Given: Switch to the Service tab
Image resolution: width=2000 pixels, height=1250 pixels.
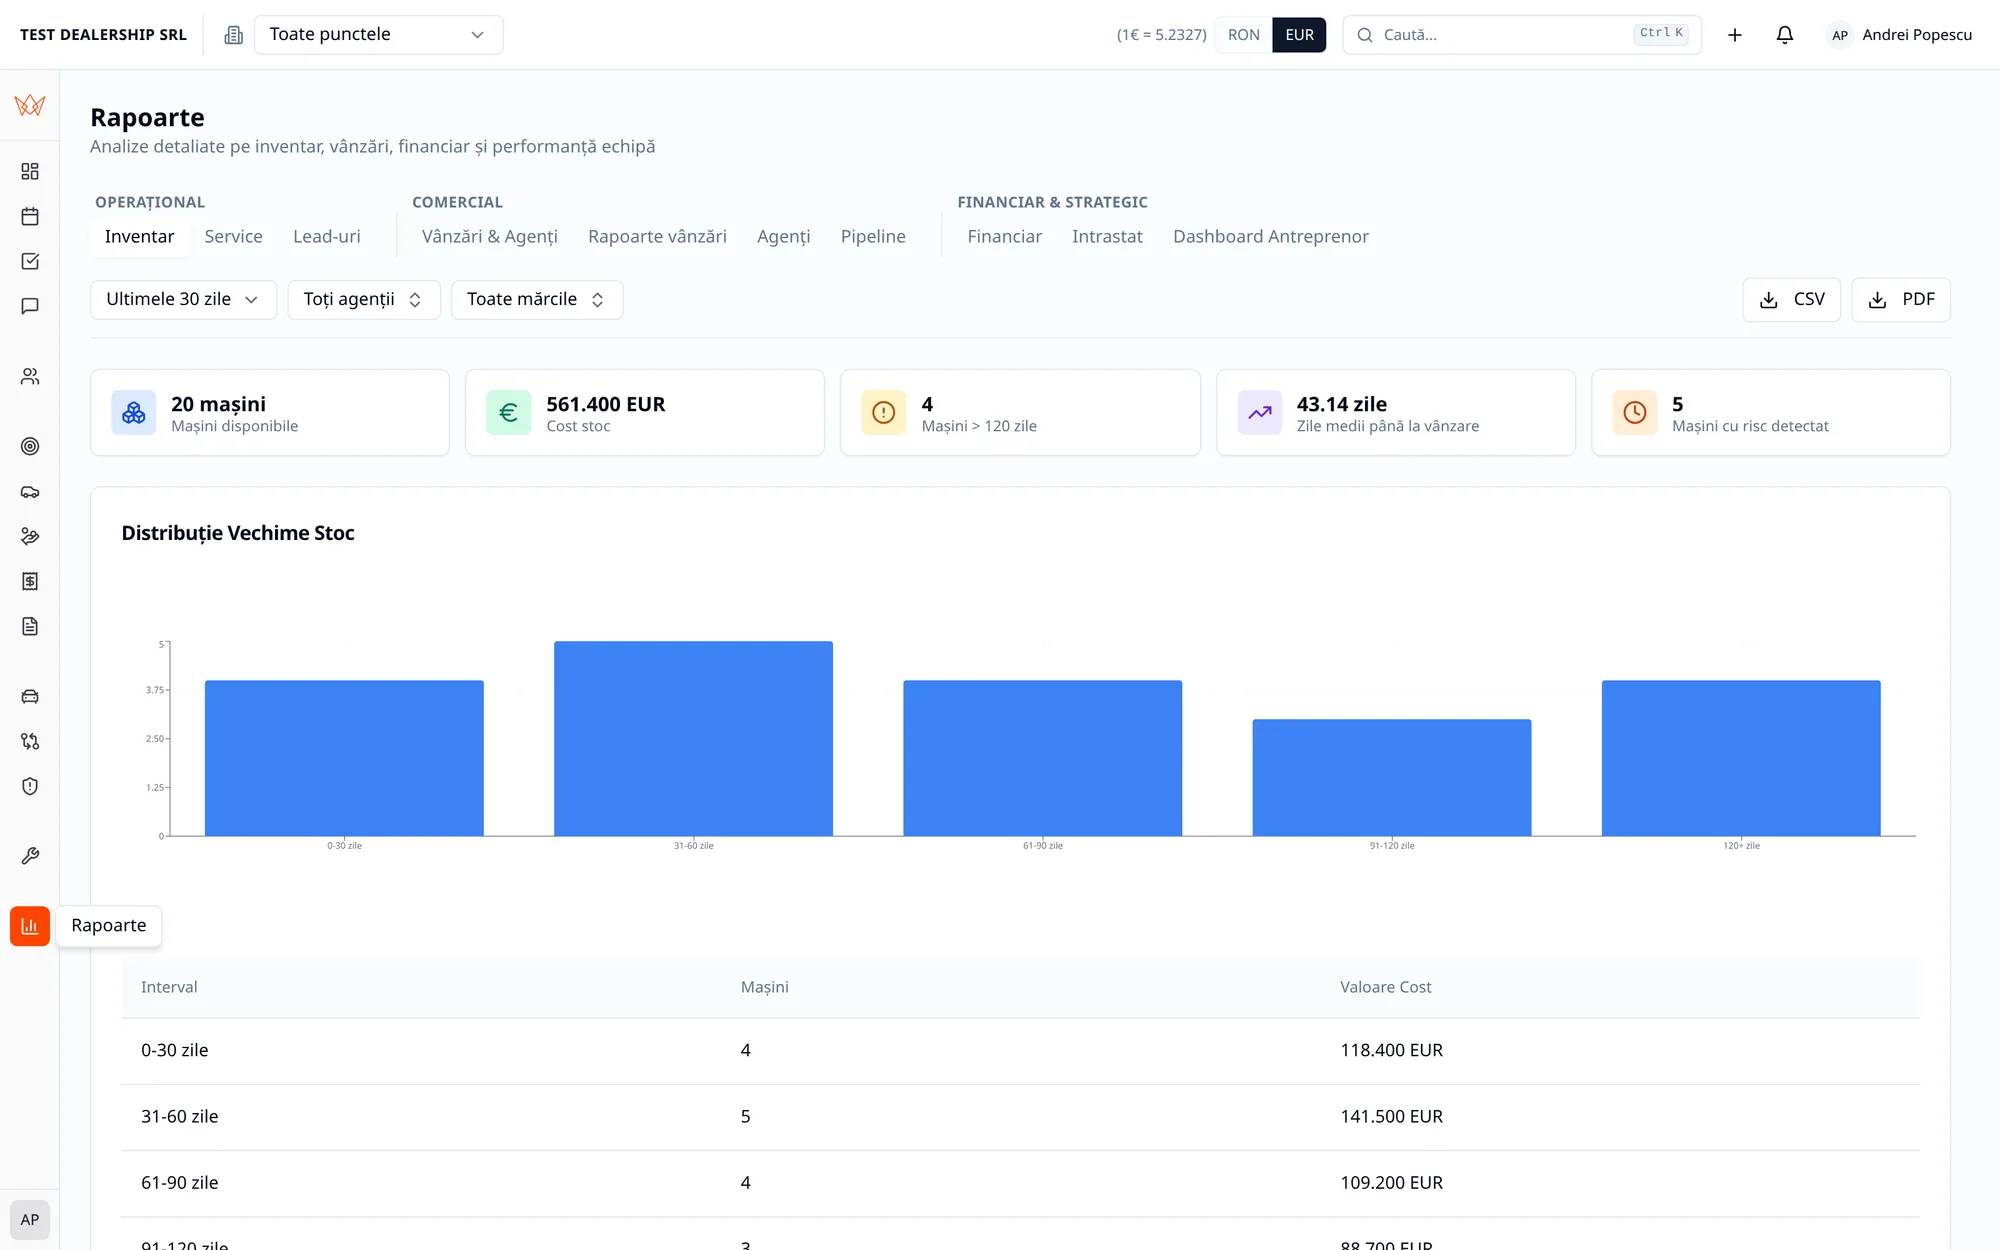Looking at the screenshot, I should pos(234,237).
